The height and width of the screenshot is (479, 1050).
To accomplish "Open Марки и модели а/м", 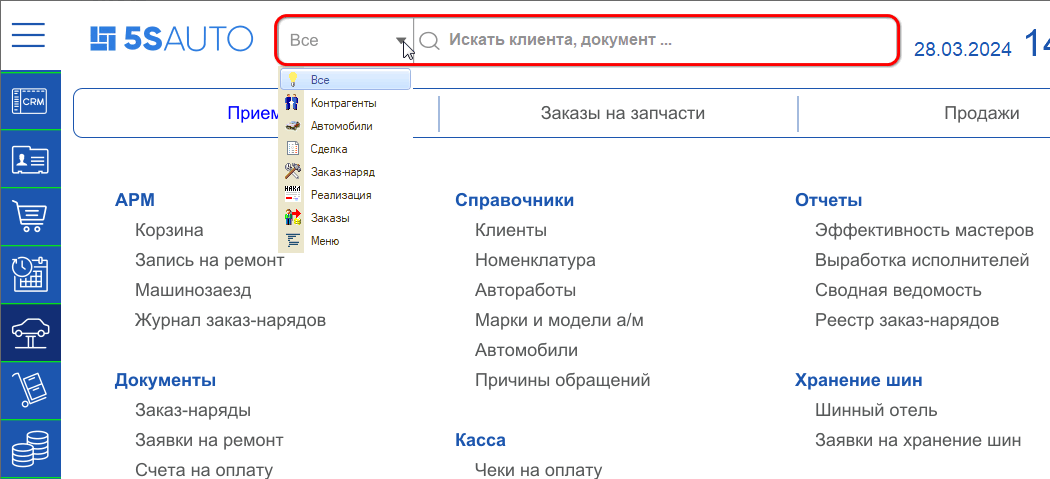I will (559, 321).
